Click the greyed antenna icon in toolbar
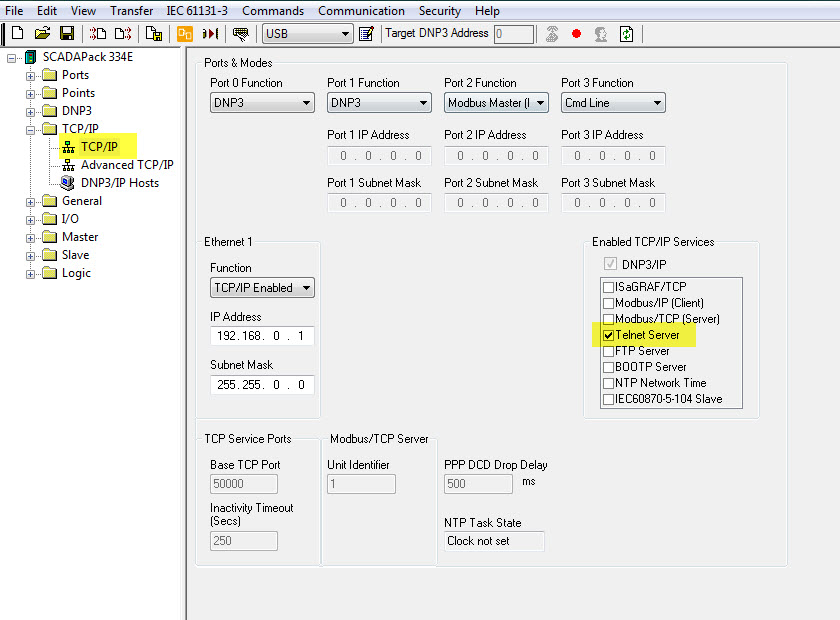 point(552,34)
